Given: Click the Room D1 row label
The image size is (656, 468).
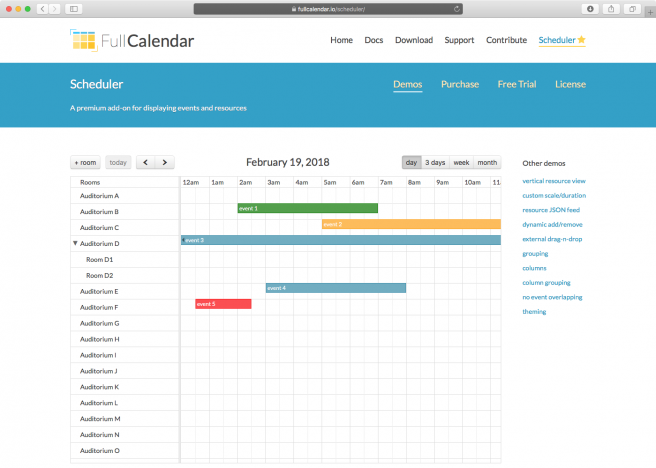Looking at the screenshot, I should pyautogui.click(x=100, y=259).
